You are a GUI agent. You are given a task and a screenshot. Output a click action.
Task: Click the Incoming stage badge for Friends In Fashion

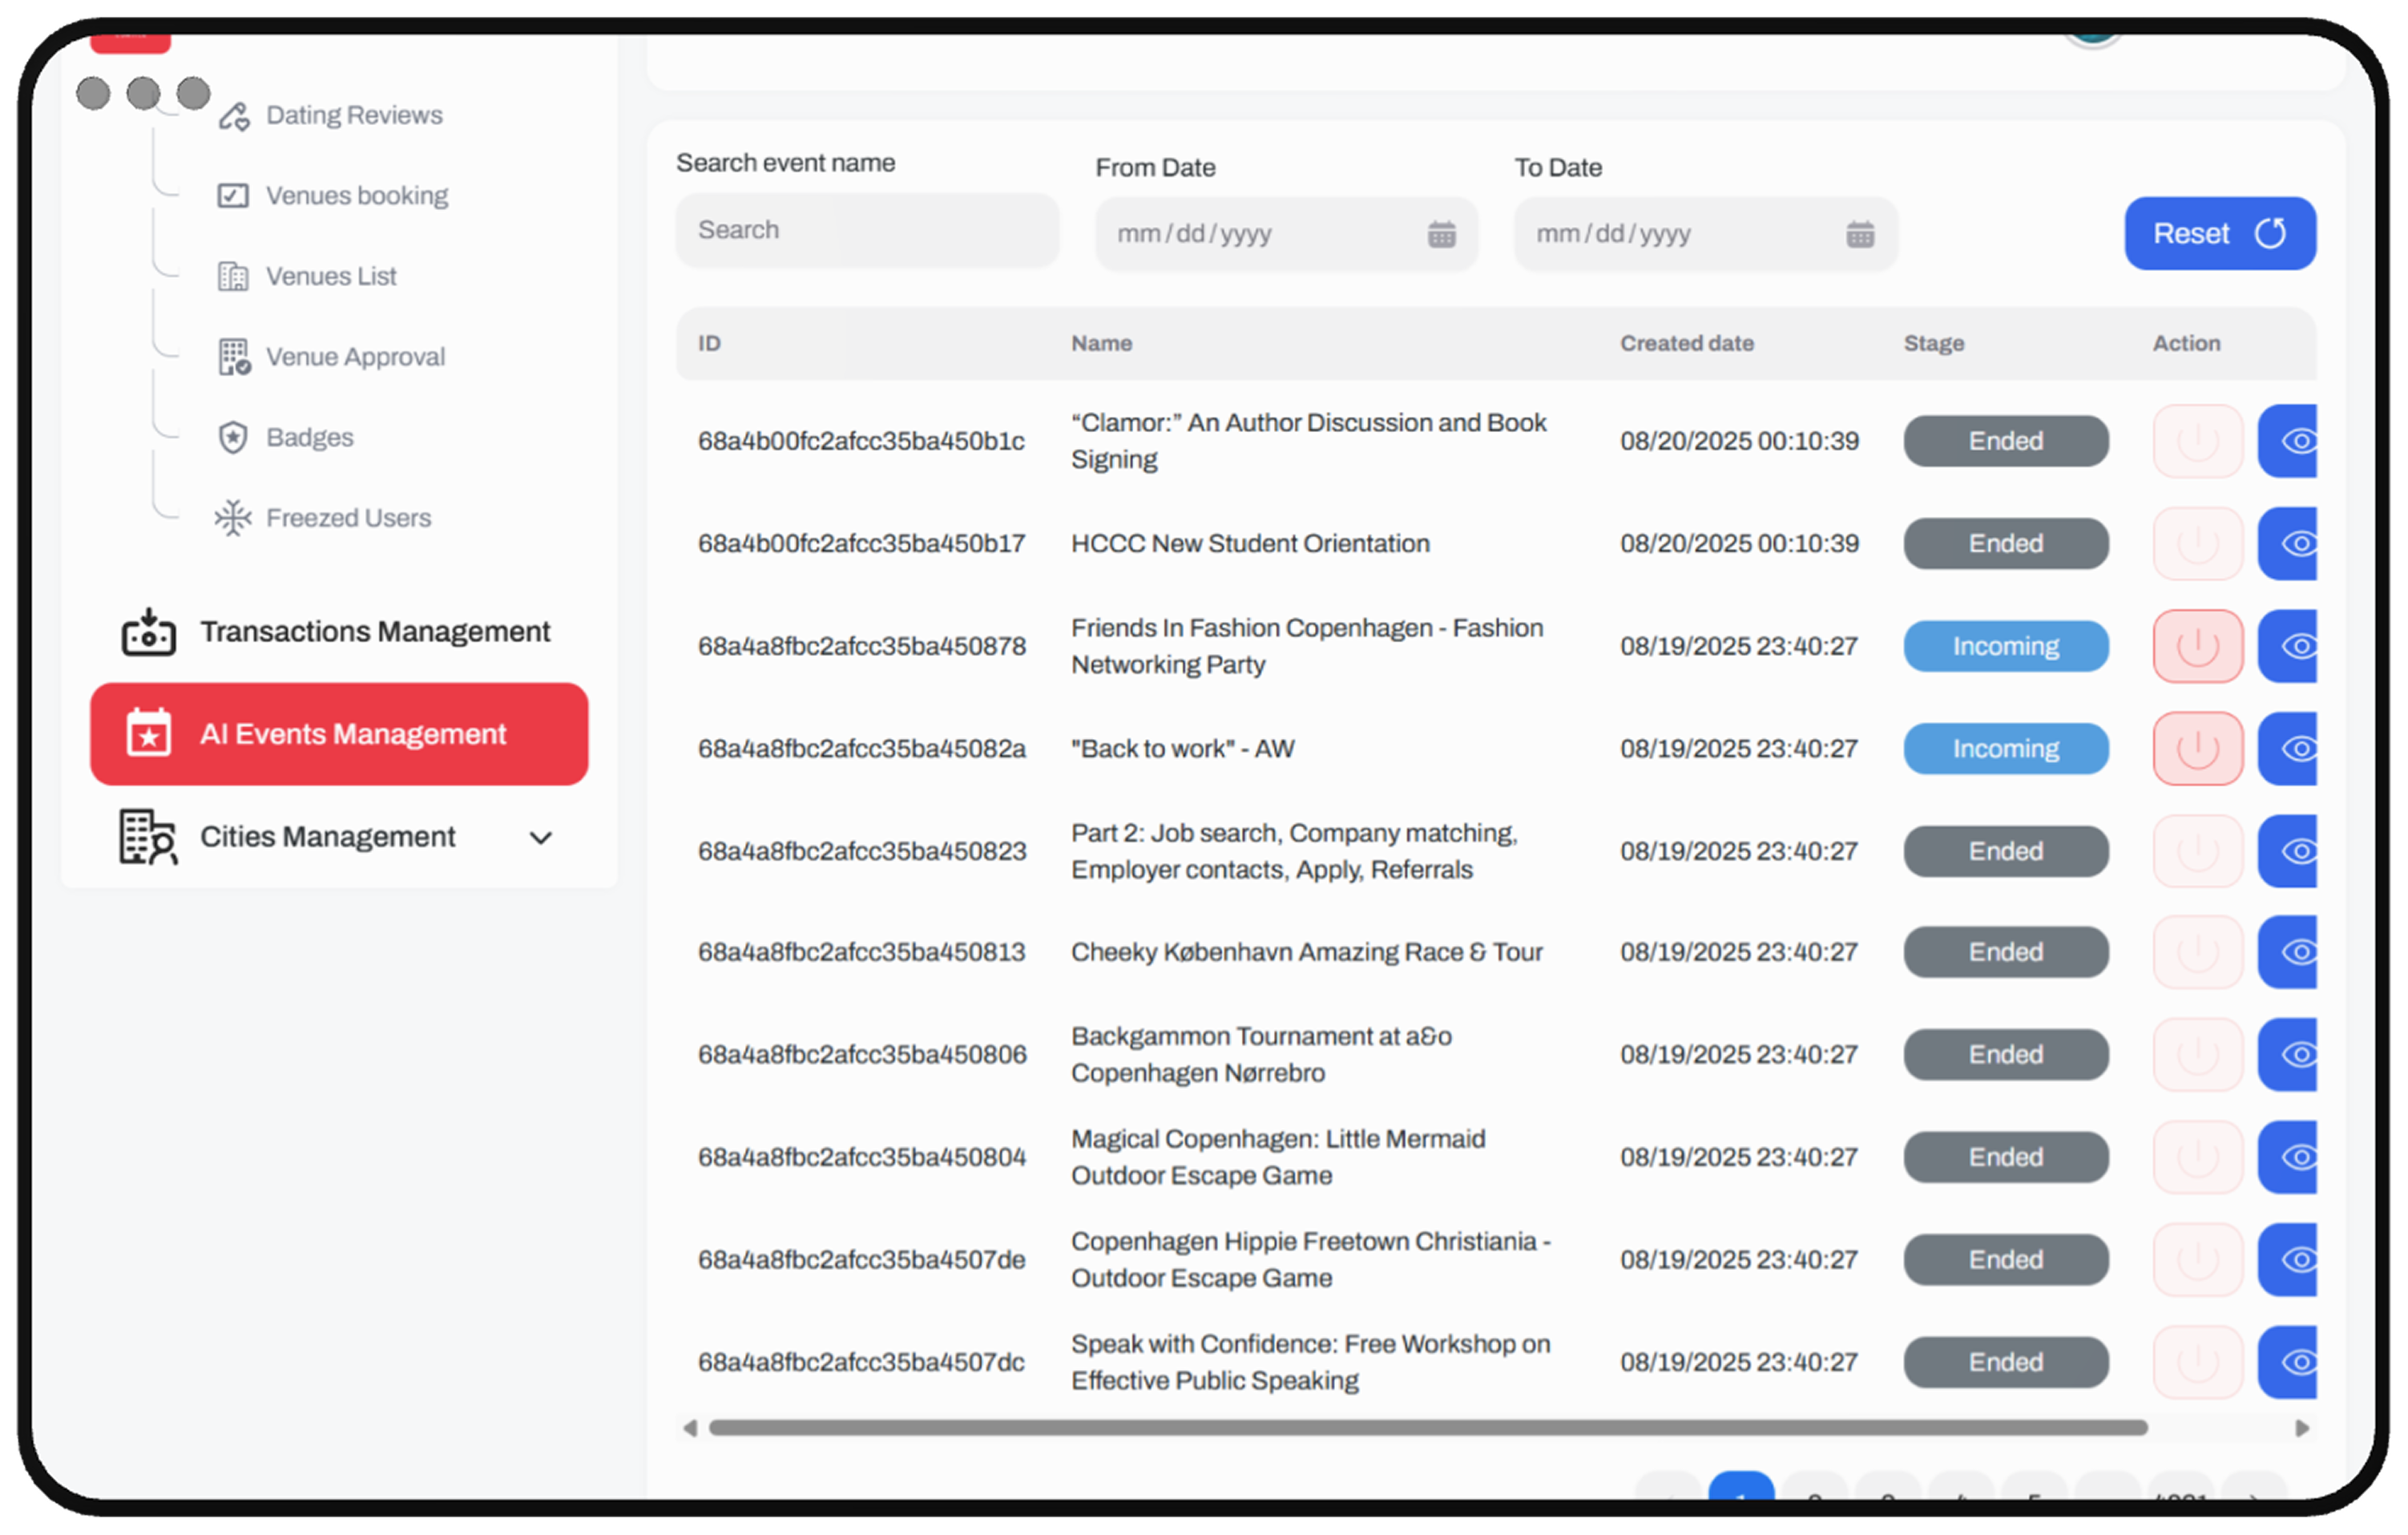pos(2005,646)
